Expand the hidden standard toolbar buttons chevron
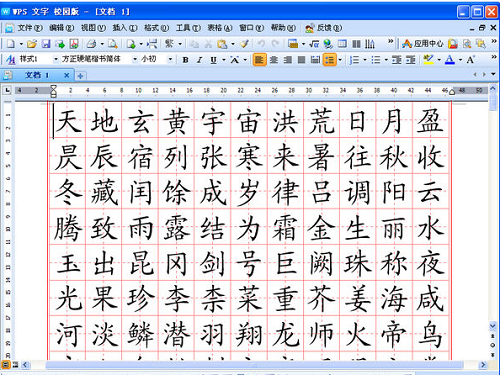 point(390,41)
